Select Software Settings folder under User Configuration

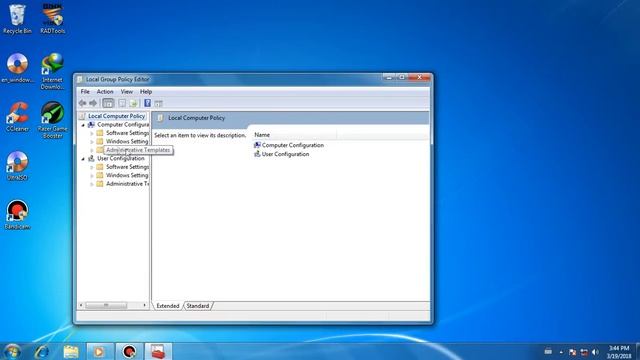[127, 167]
